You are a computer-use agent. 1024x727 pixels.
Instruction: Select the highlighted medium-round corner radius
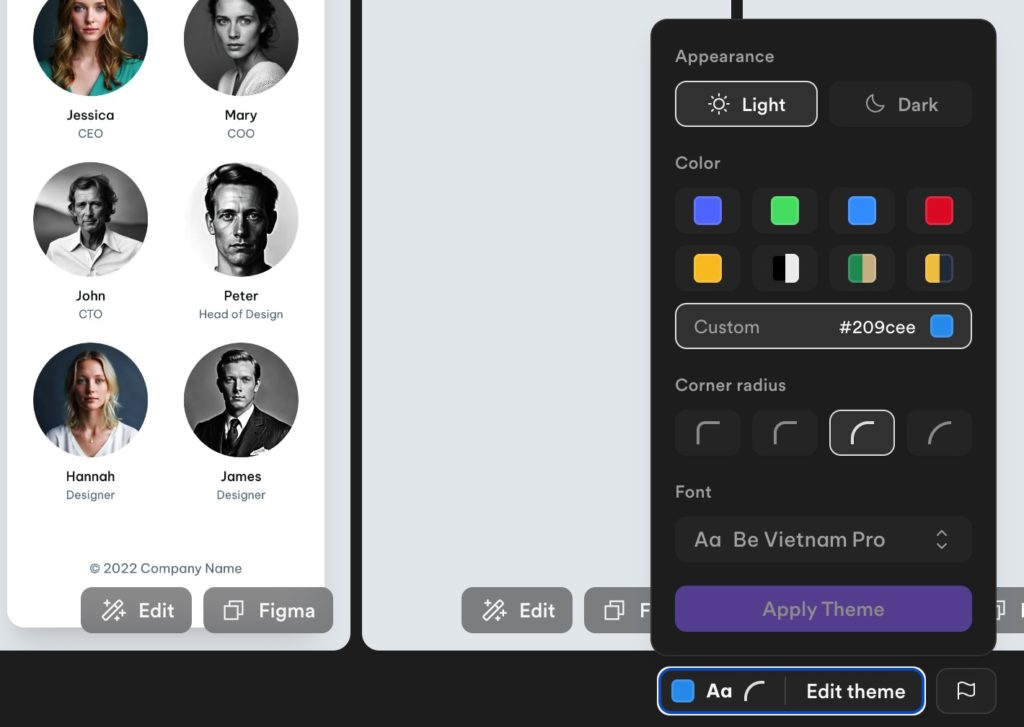pos(861,432)
